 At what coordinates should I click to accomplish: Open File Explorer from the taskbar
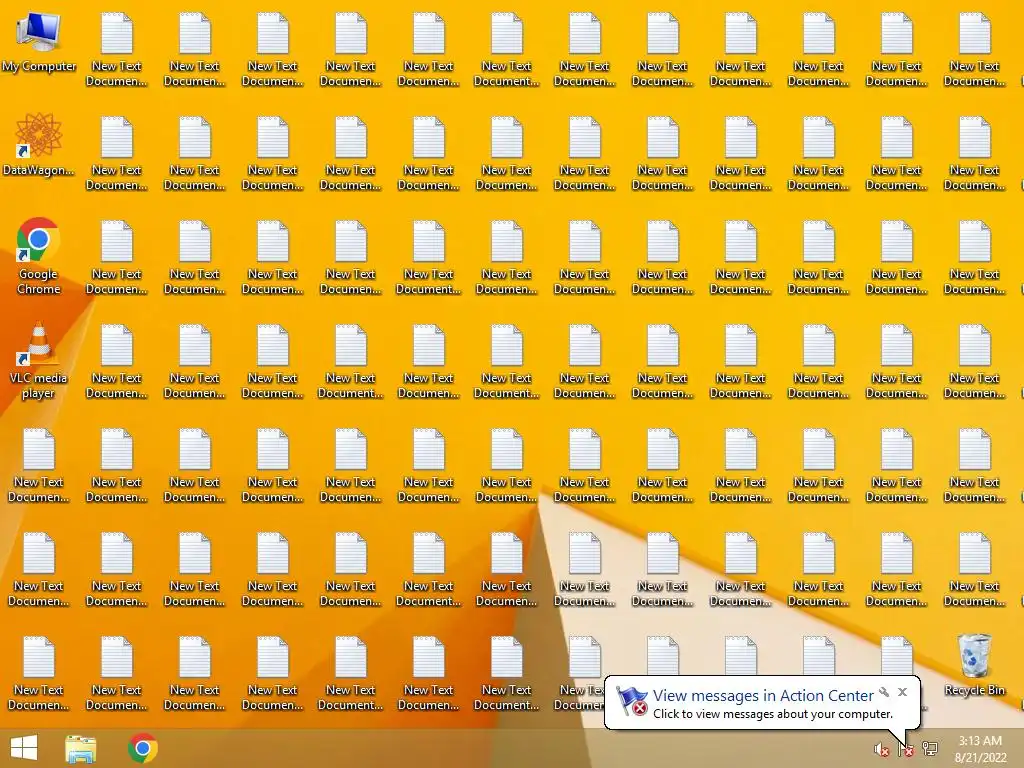coord(81,748)
